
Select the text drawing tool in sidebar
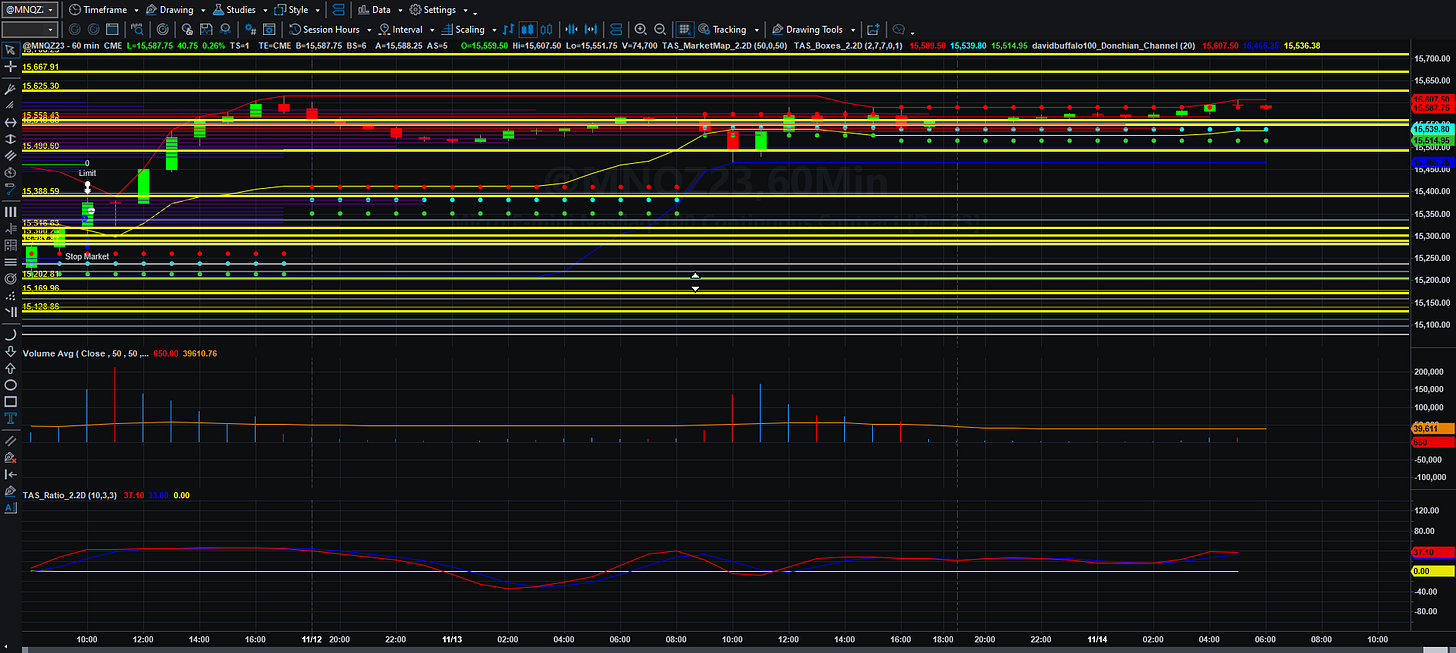click(10, 417)
